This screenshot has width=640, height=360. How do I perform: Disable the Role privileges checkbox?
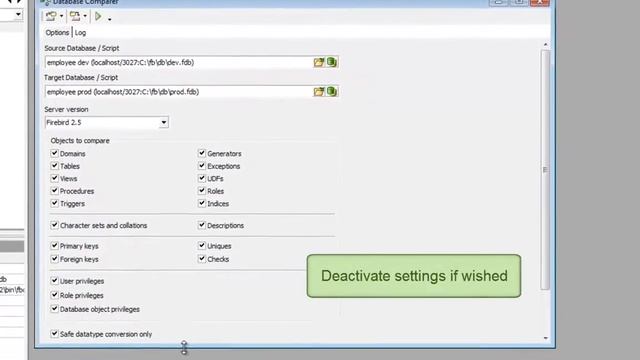(54, 295)
